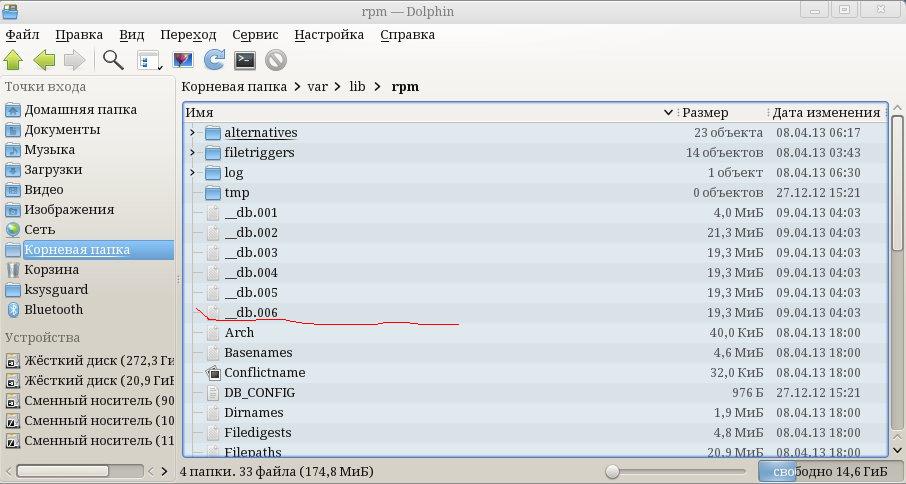Navigate forward with grey right arrow
The image size is (906, 484).
(x=75, y=60)
